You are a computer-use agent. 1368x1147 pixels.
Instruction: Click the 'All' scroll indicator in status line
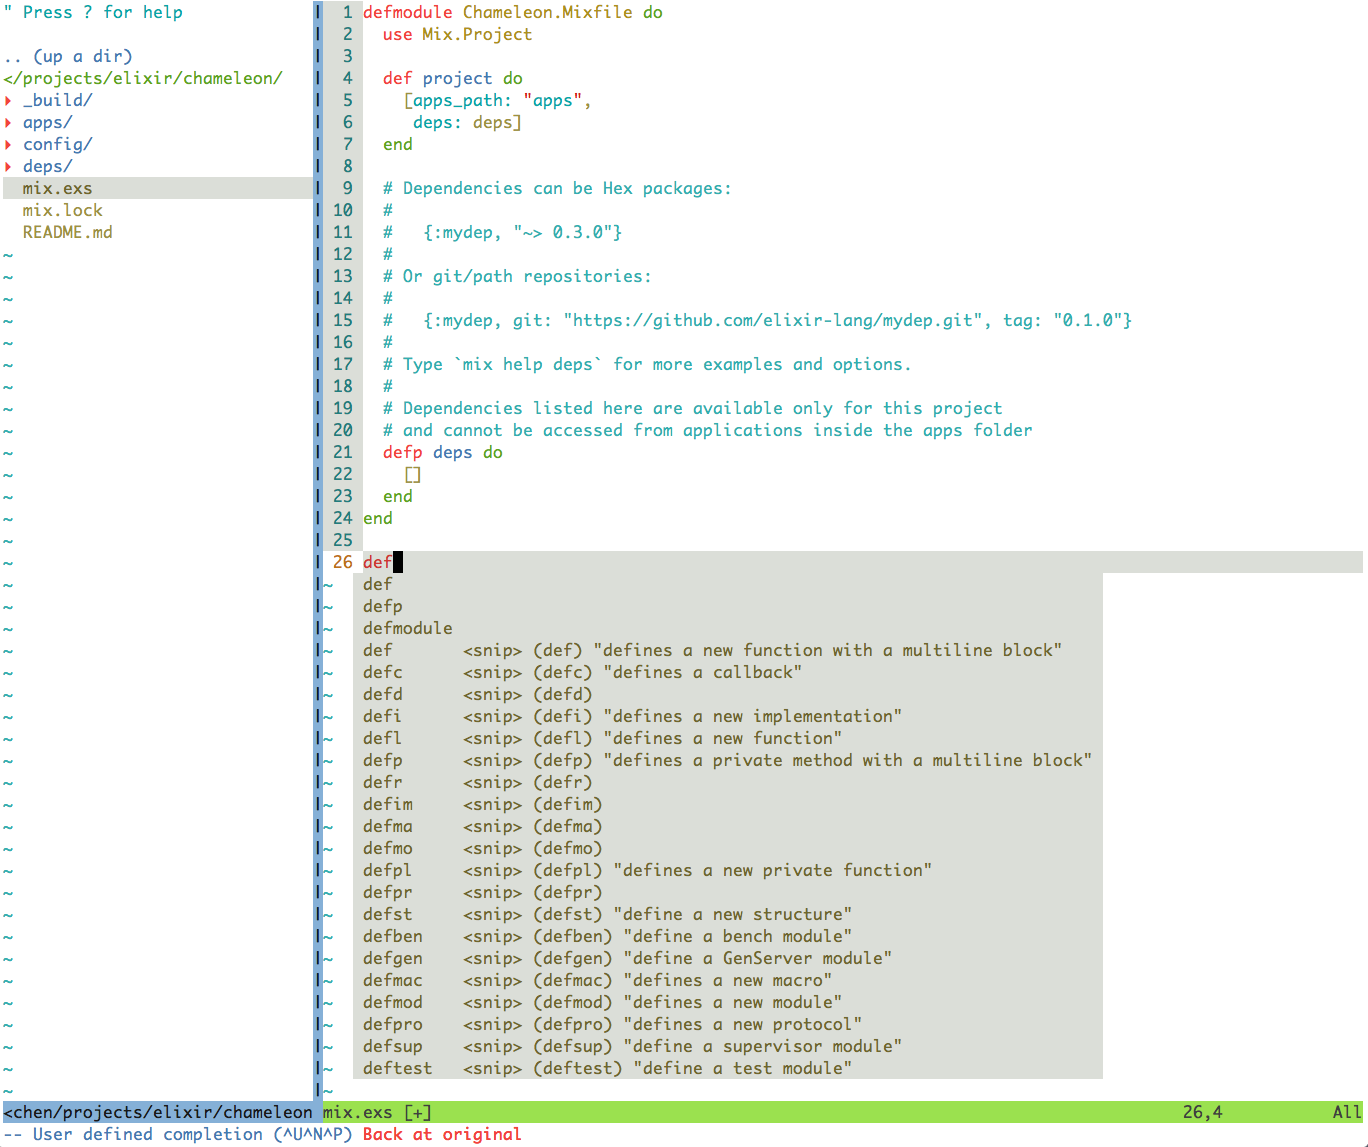point(1347,1112)
